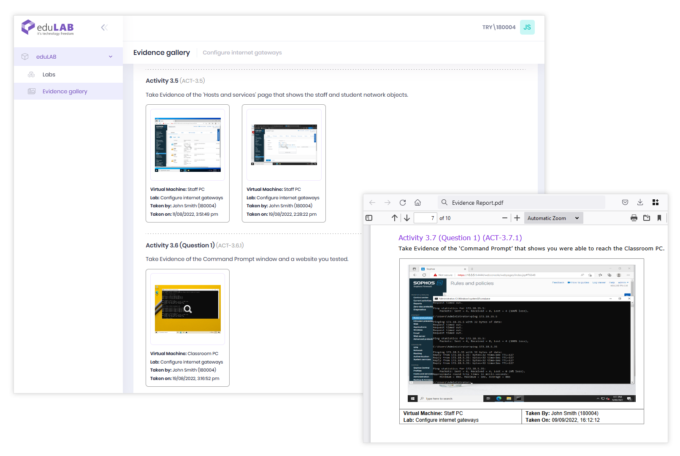Go to previous page in PDF
Image resolution: width=680 pixels, height=456 pixels.
click(x=395, y=218)
